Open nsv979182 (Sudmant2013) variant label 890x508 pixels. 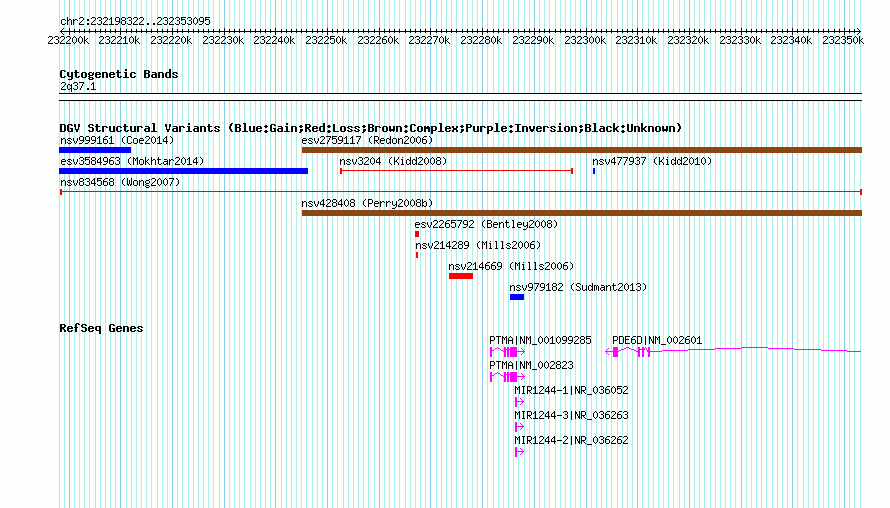[578, 287]
